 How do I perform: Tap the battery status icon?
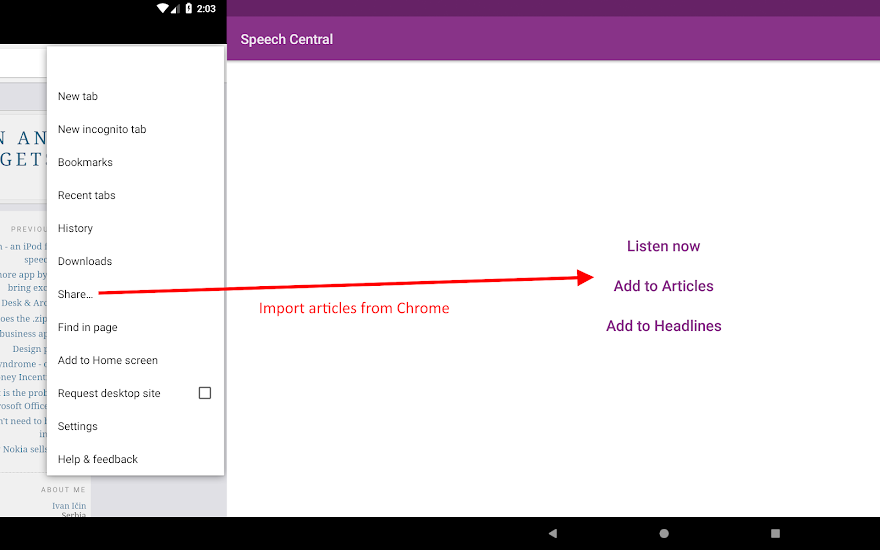pos(189,8)
